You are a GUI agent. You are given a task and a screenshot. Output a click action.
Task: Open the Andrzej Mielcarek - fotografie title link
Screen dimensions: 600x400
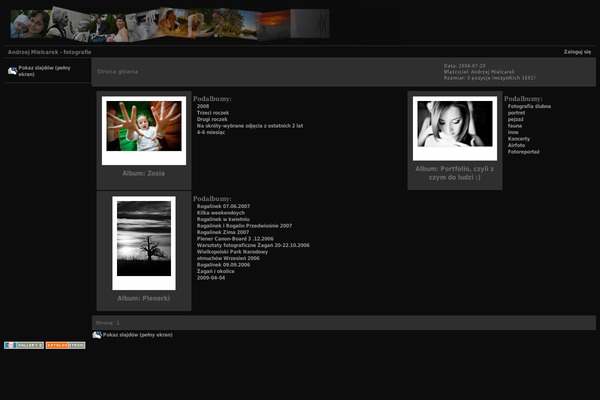click(x=49, y=52)
